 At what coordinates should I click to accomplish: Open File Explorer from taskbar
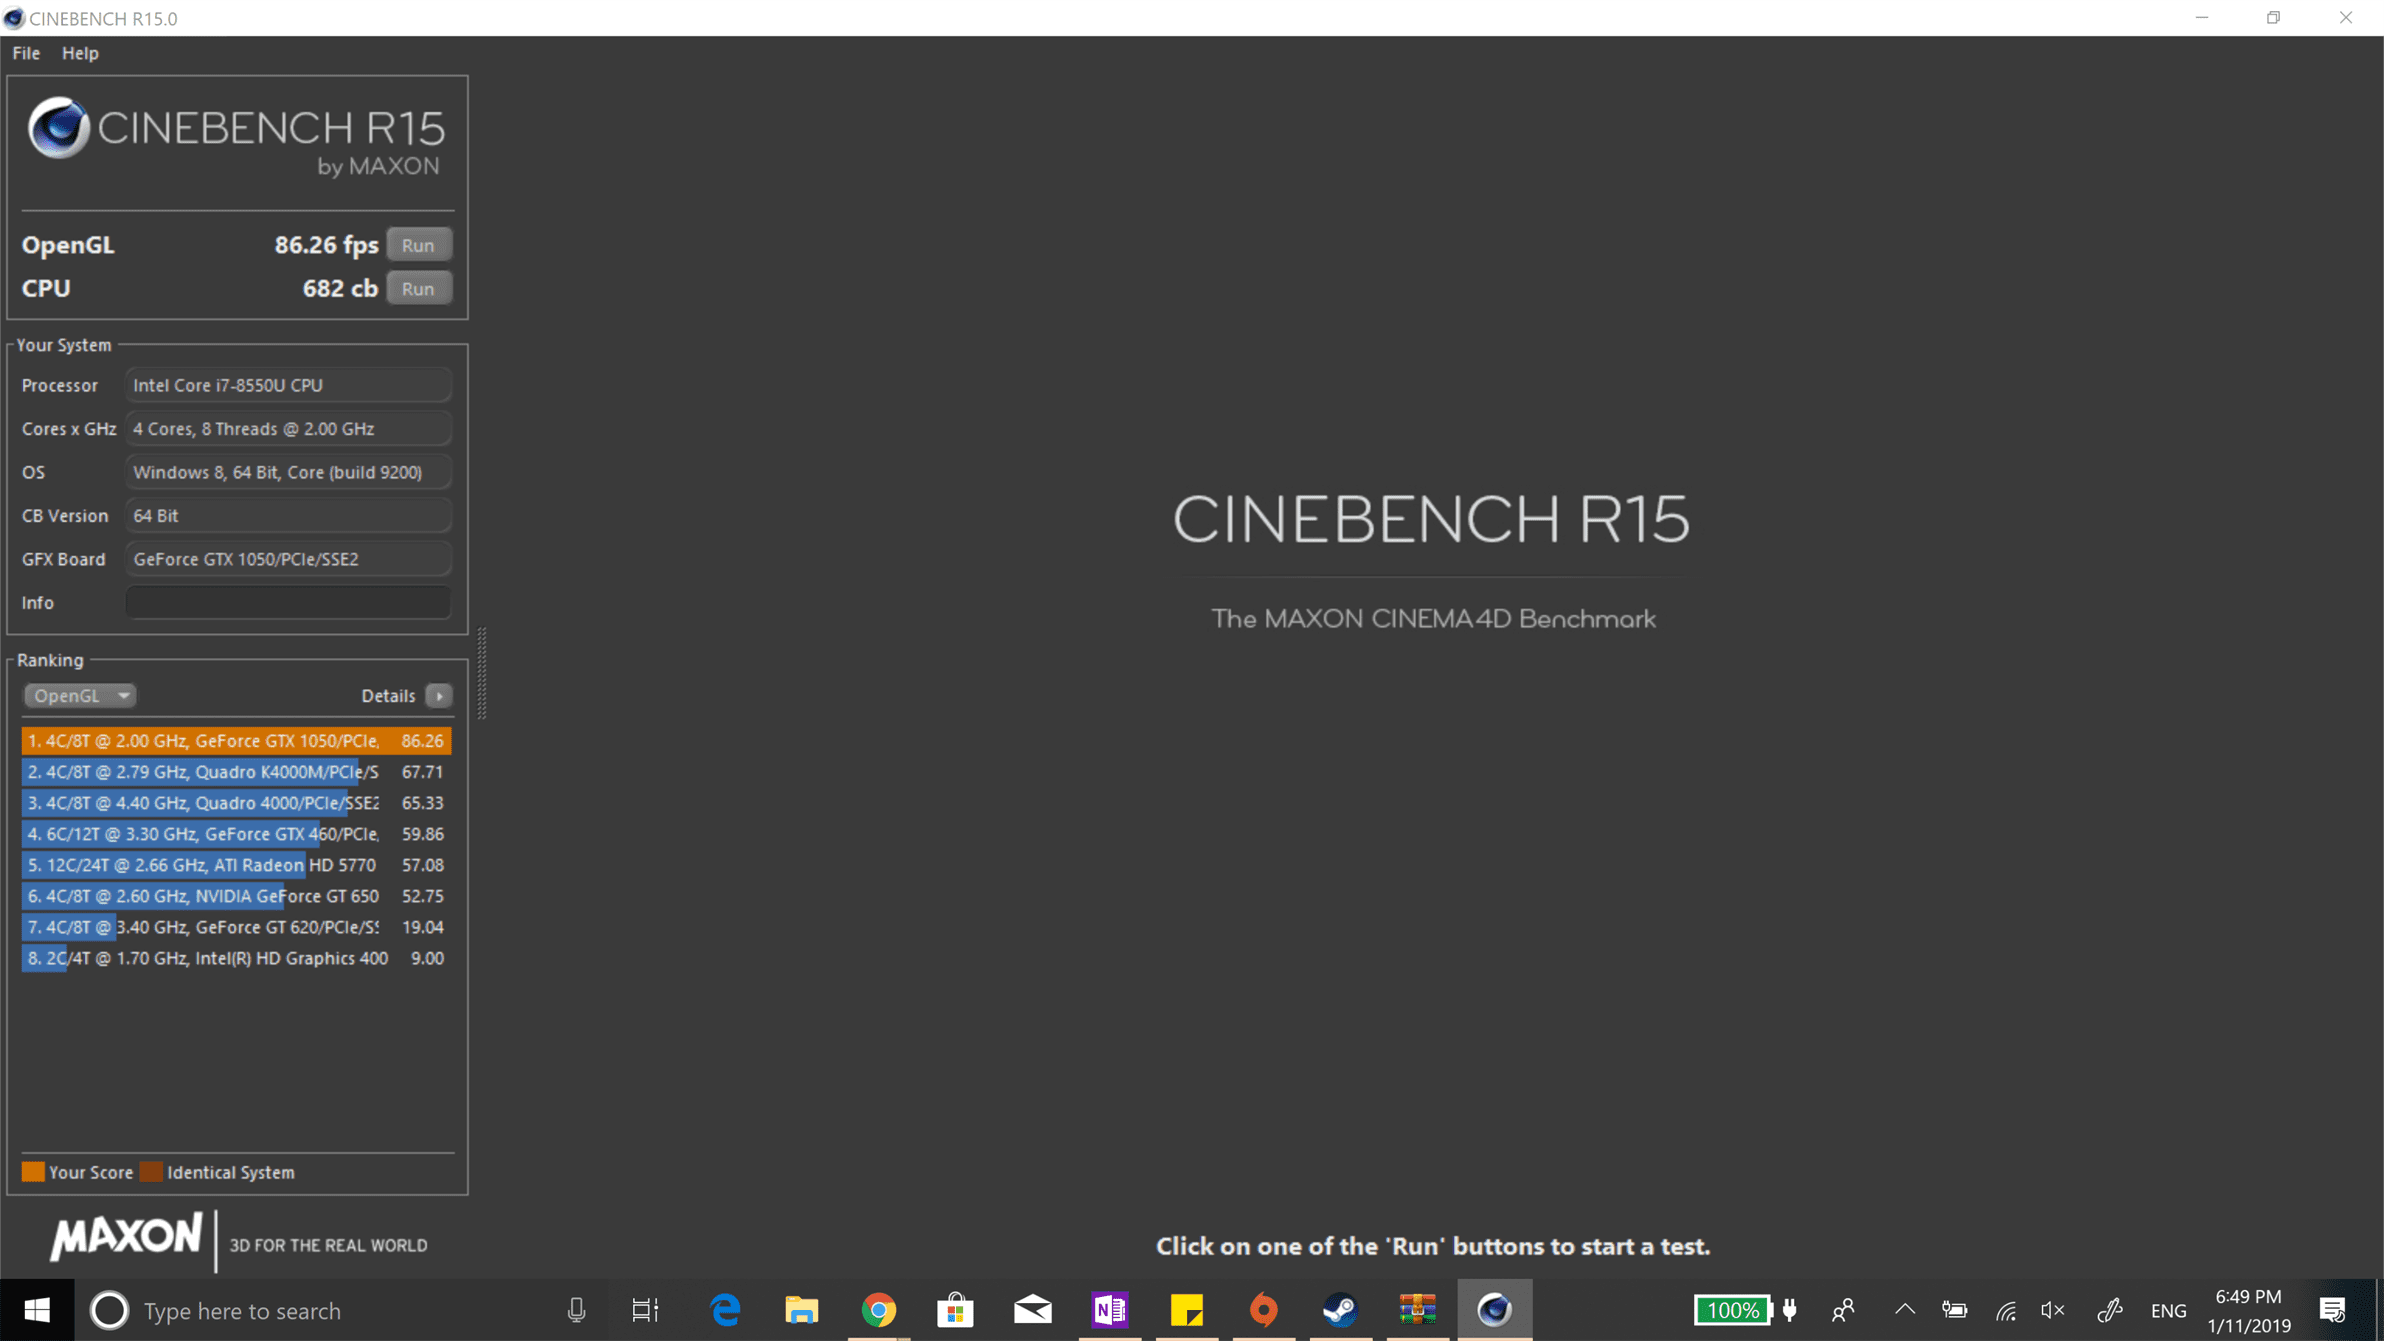tap(802, 1310)
